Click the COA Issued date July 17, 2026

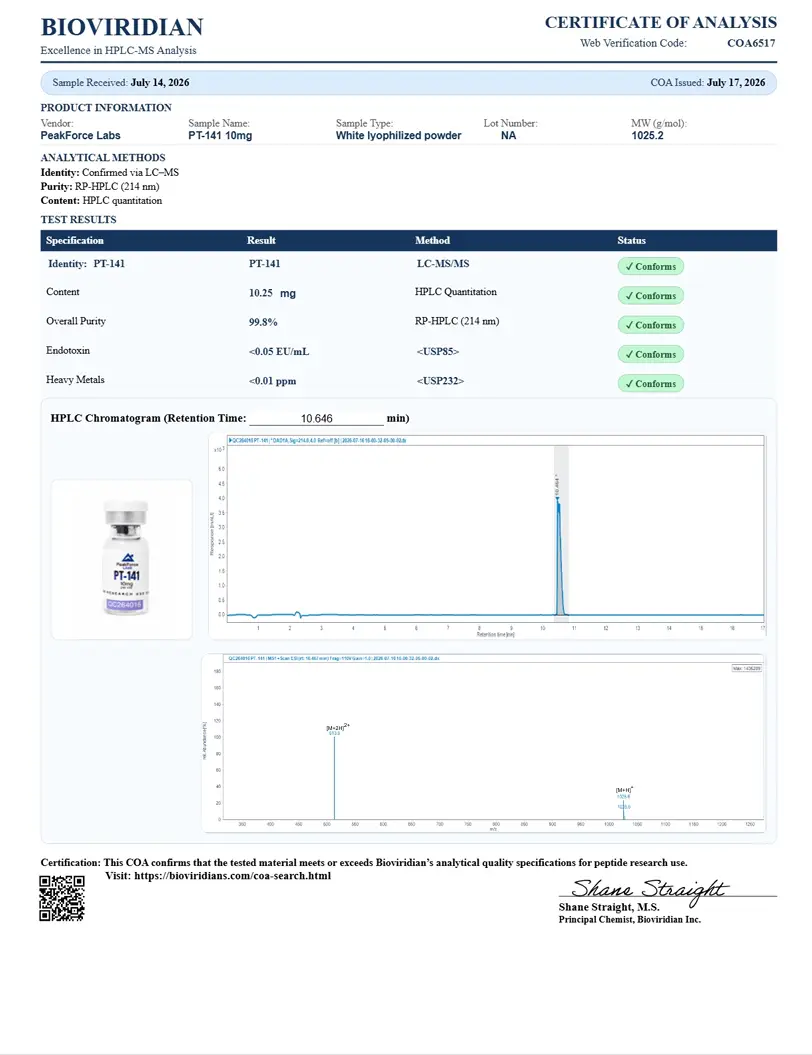click(736, 82)
